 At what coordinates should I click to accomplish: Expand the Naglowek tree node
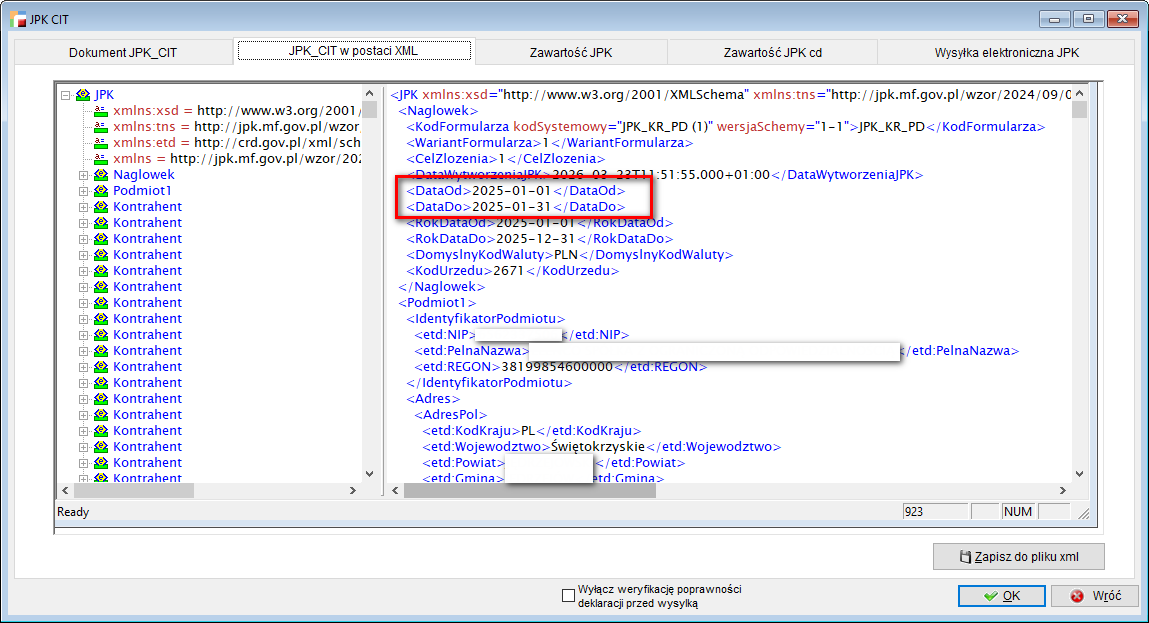[x=83, y=175]
